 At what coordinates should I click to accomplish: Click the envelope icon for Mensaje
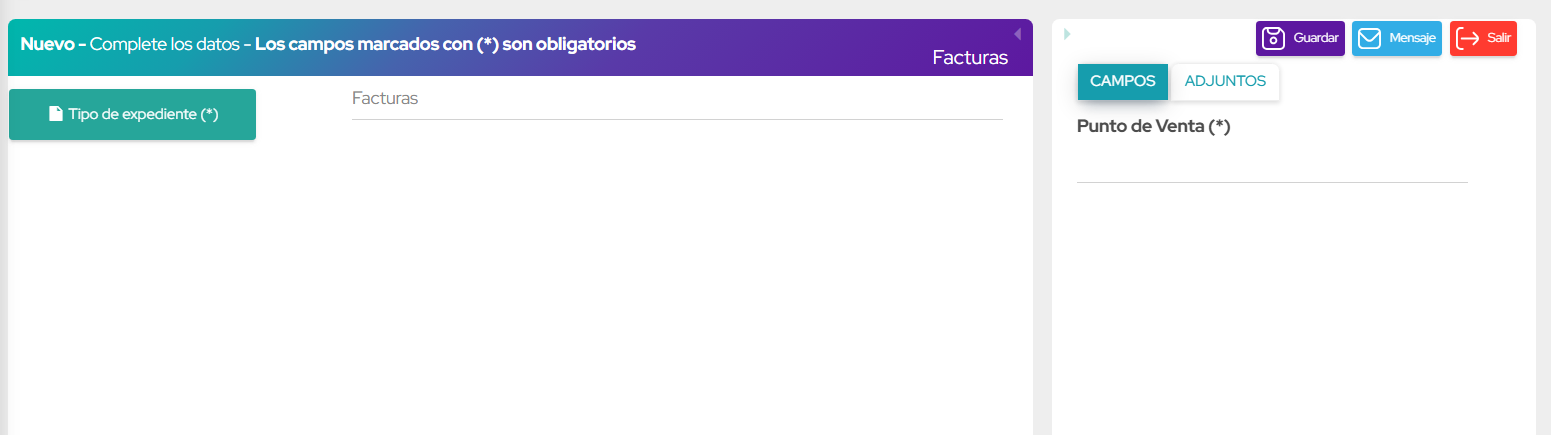click(1369, 39)
